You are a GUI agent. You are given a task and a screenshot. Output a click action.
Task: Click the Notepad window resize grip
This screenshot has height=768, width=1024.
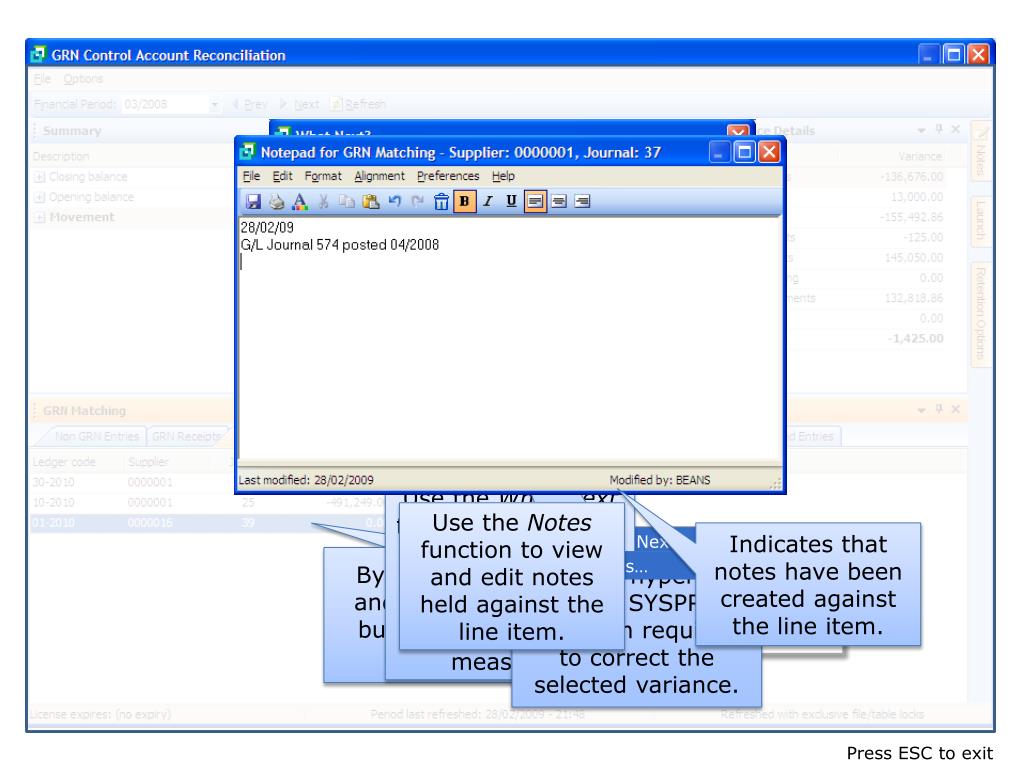coord(776,484)
